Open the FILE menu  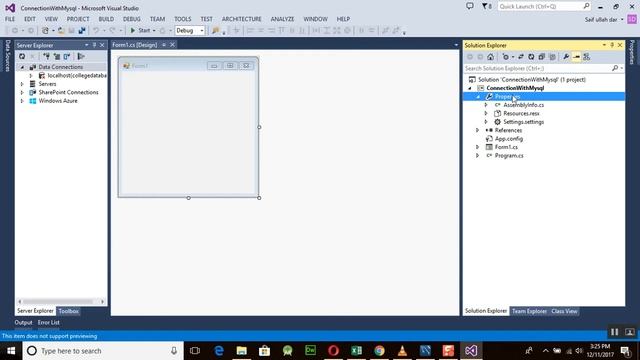tap(10, 19)
